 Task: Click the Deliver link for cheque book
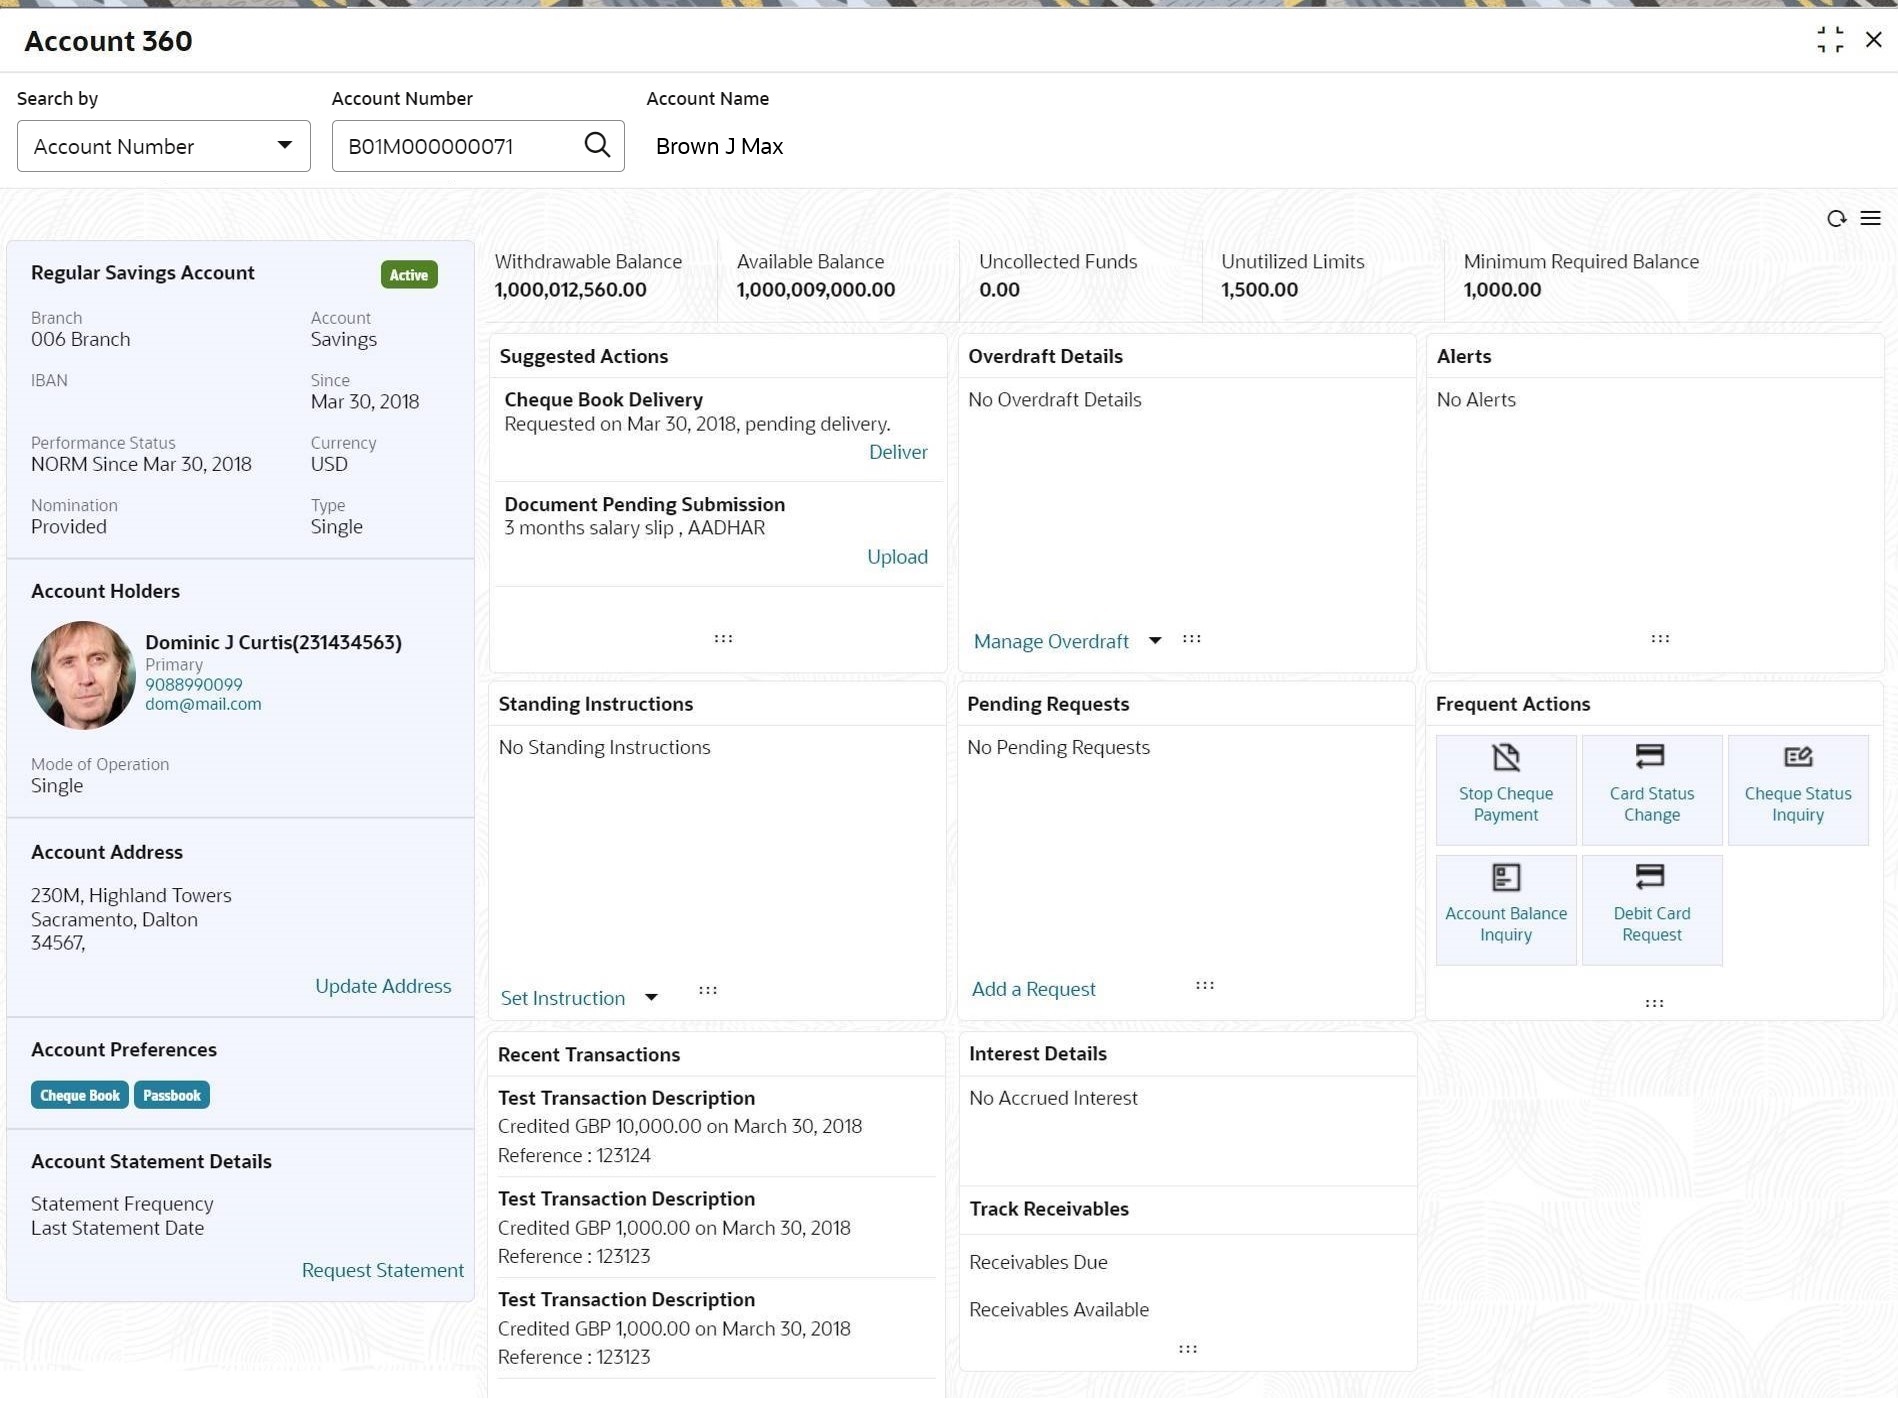coord(898,452)
